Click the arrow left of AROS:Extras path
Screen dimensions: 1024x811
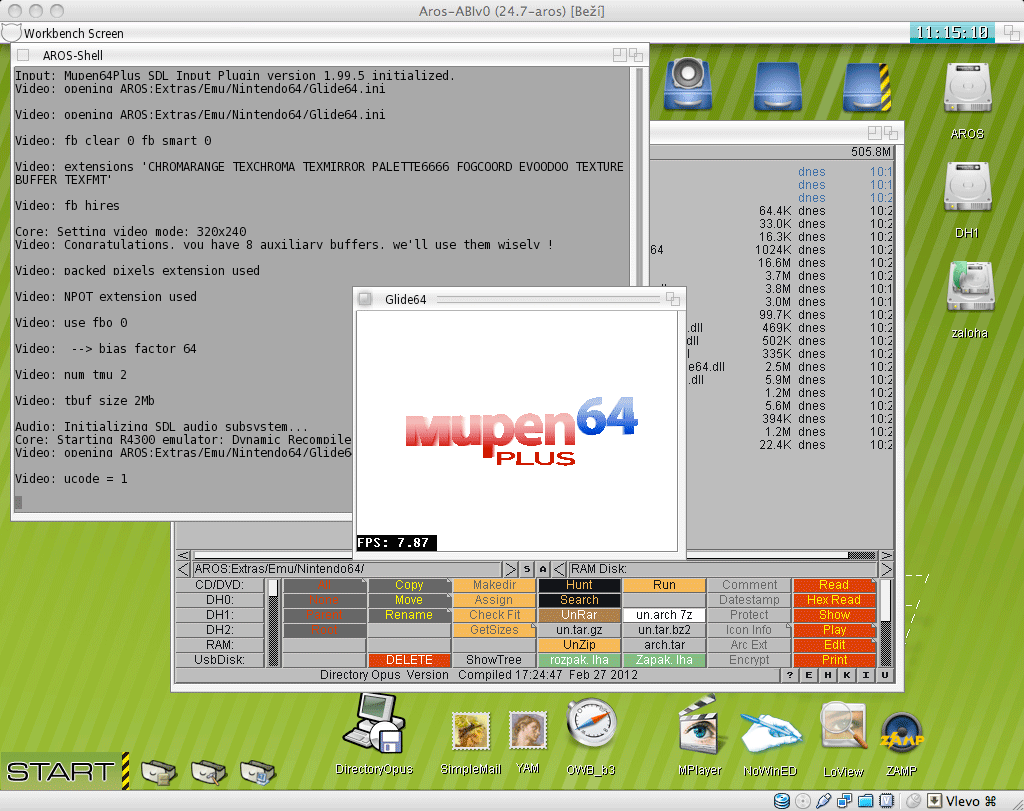click(x=183, y=569)
